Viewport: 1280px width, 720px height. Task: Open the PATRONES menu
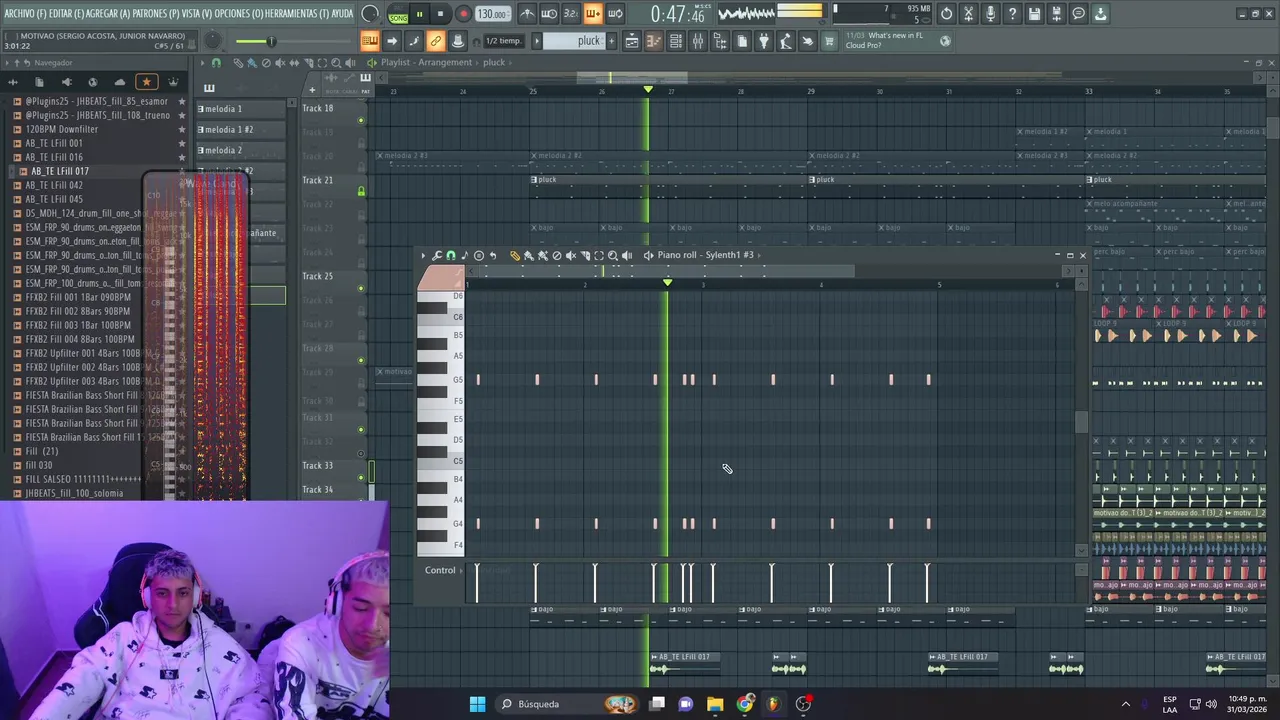(x=156, y=13)
